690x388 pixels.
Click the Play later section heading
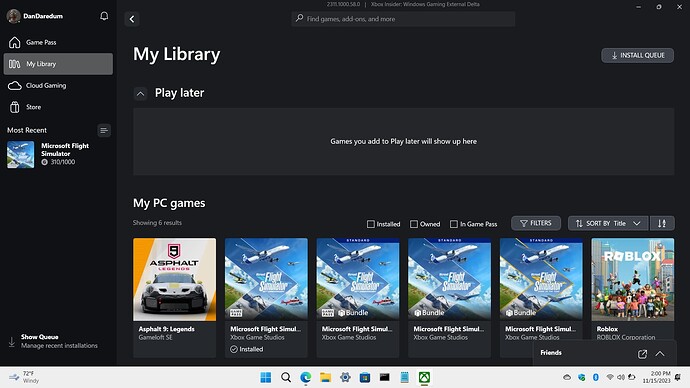coord(179,93)
